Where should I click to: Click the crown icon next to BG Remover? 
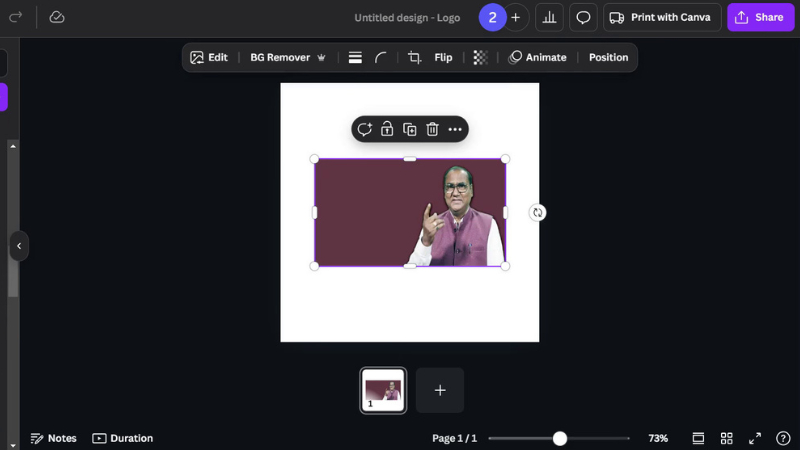click(x=321, y=58)
